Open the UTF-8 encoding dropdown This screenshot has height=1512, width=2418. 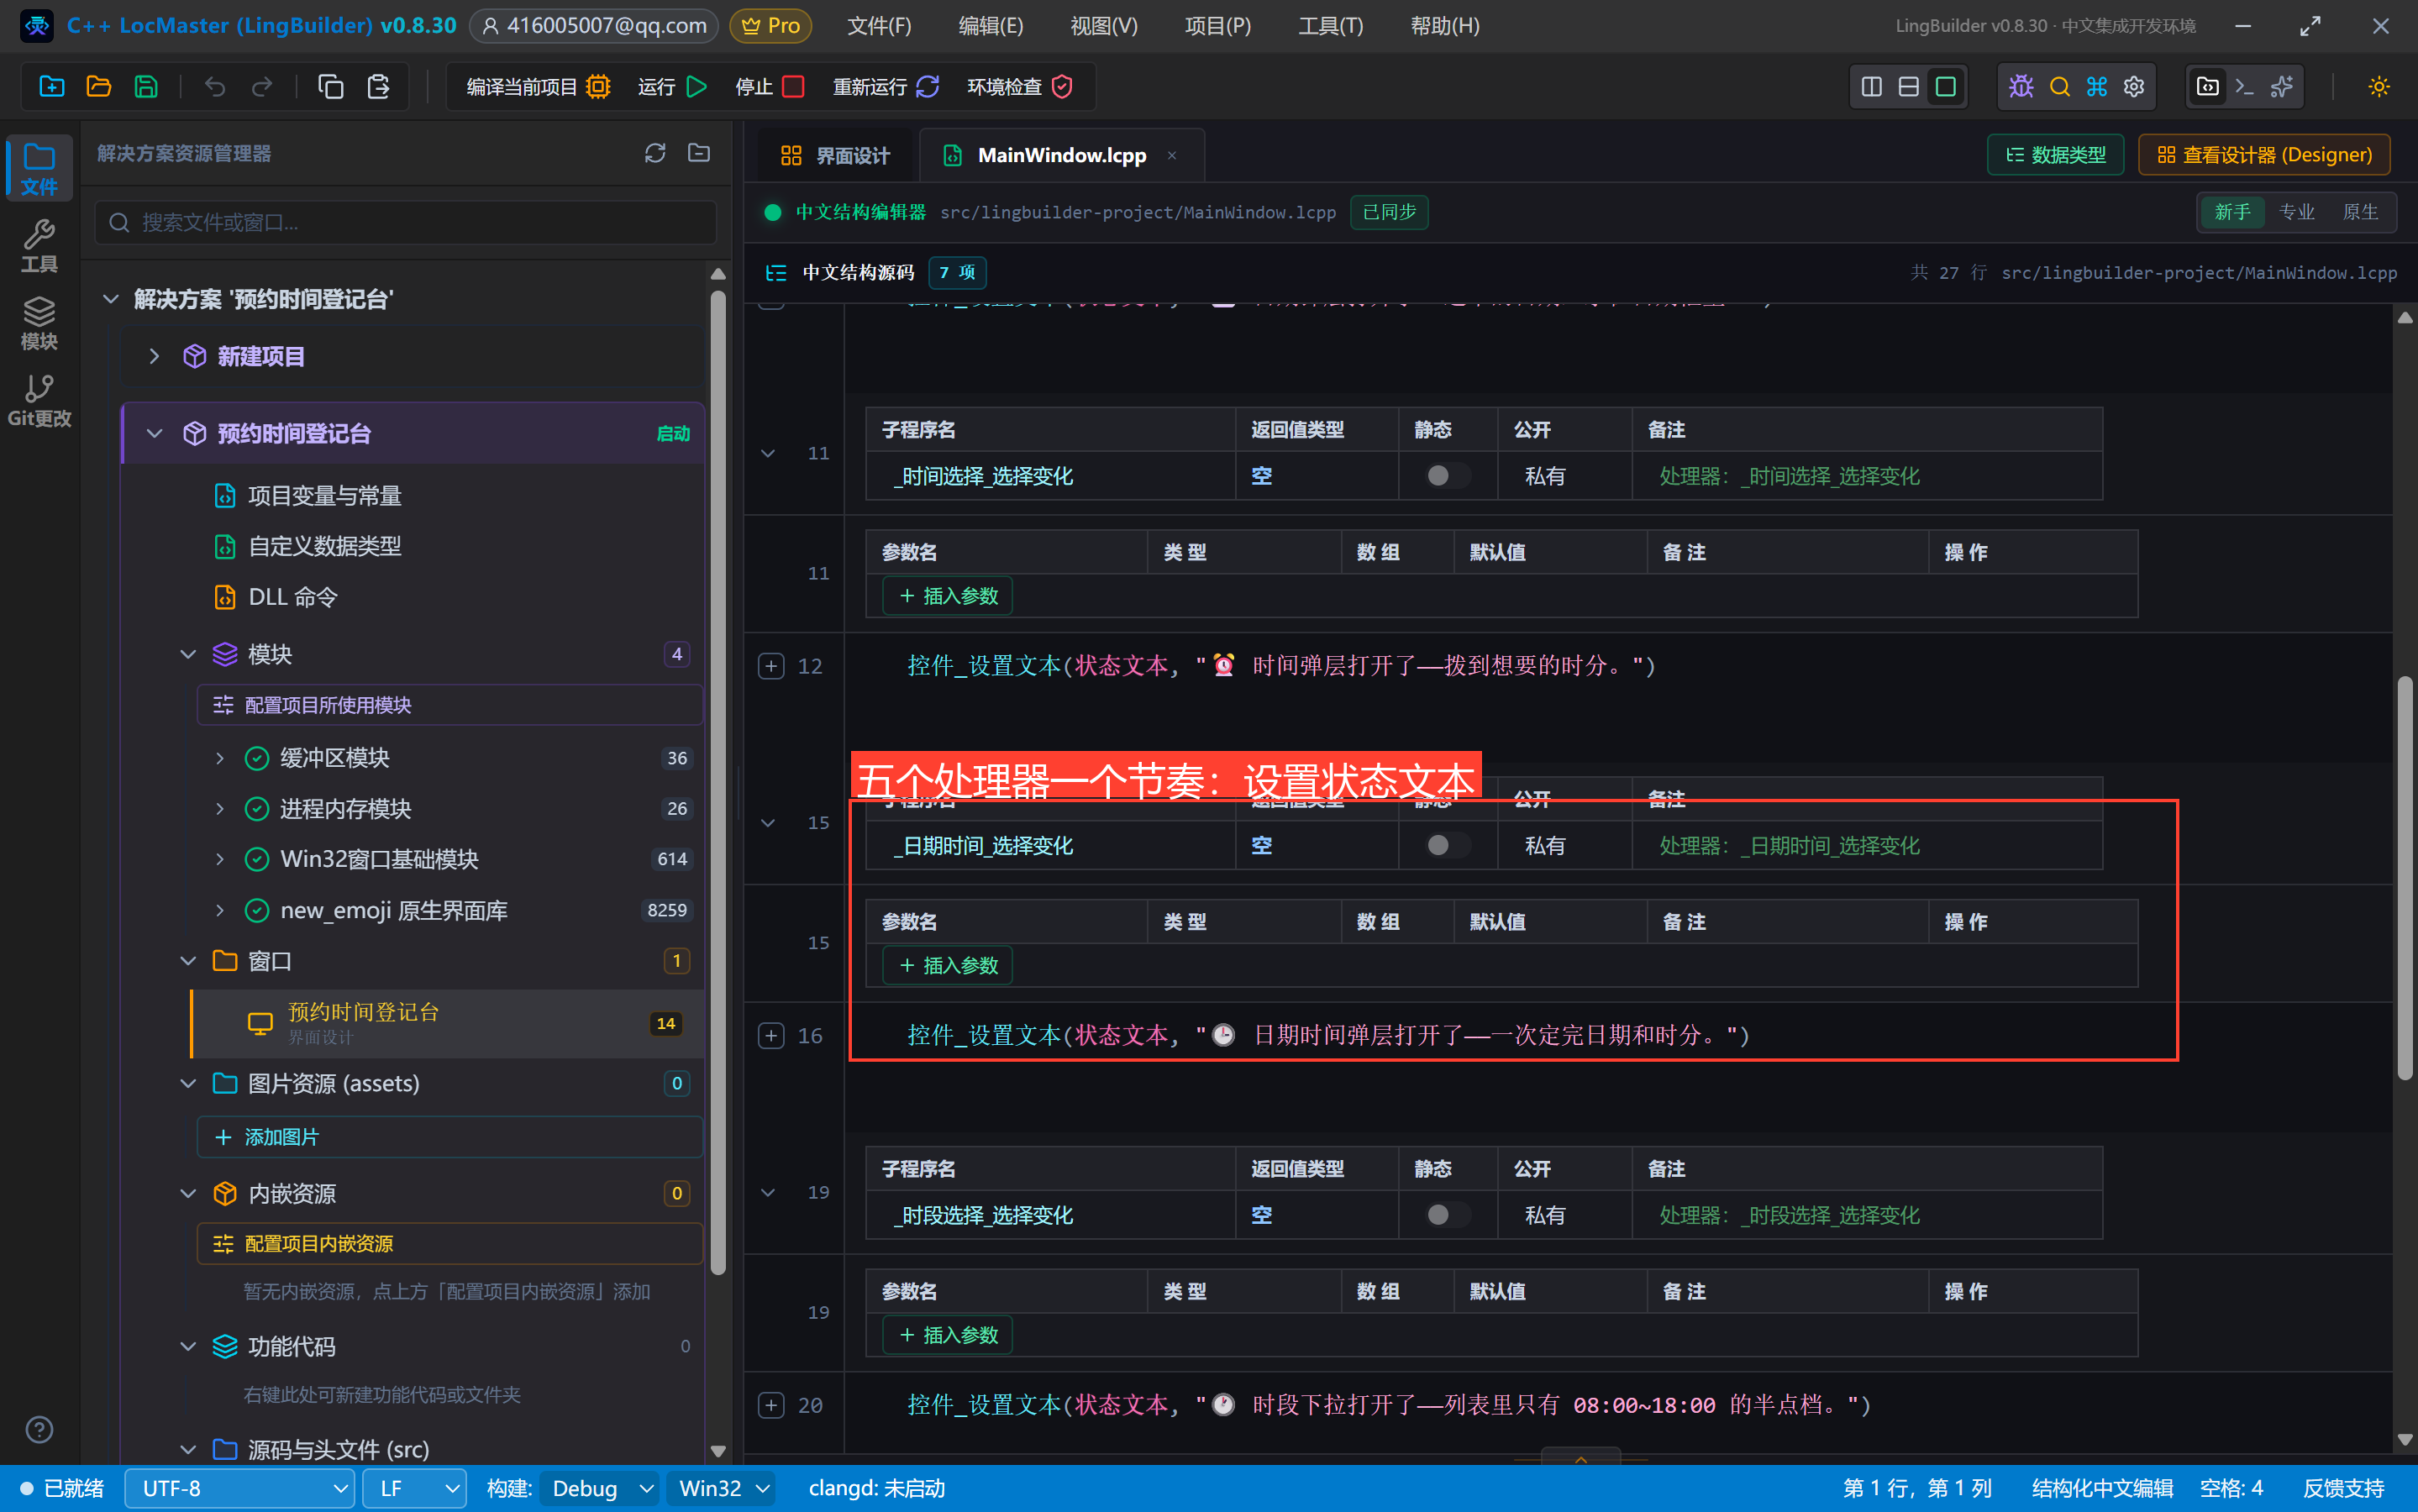(x=240, y=1488)
